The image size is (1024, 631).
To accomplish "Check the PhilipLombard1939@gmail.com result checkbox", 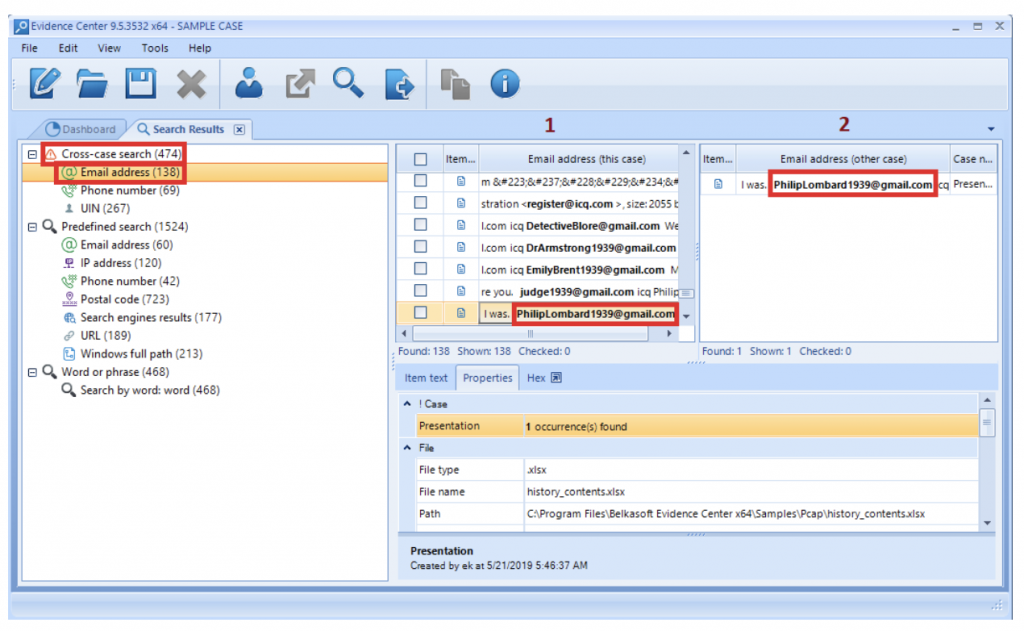I will click(419, 313).
